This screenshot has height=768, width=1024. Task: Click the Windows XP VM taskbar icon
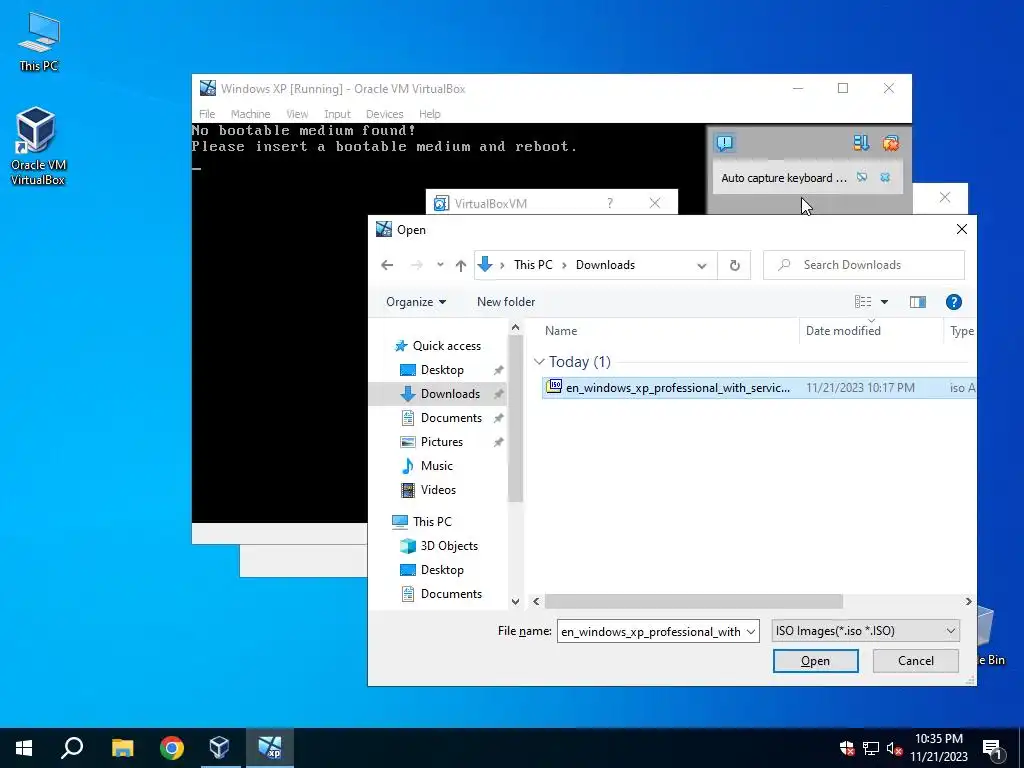[x=269, y=748]
